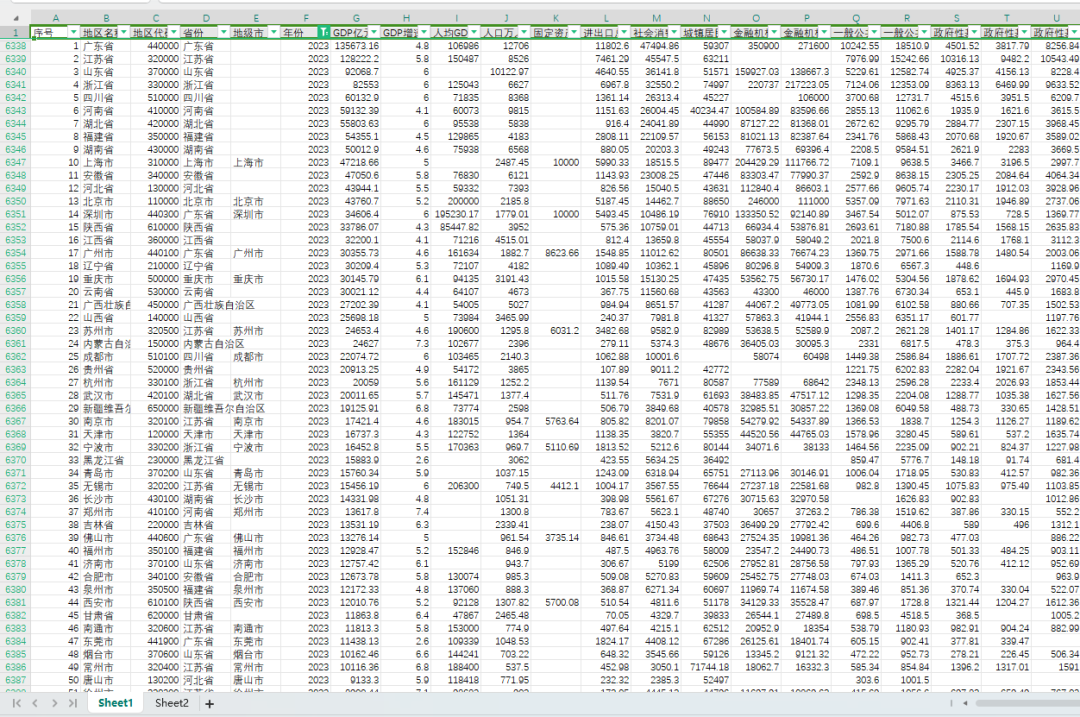Select the 北京市 cell in column B
This screenshot has height=717, width=1080.
(x=105, y=201)
